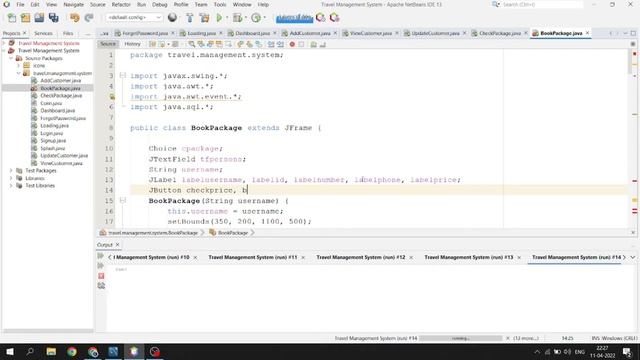Open File Explorer from the taskbar
640x360 pixels.
(x=51, y=351)
